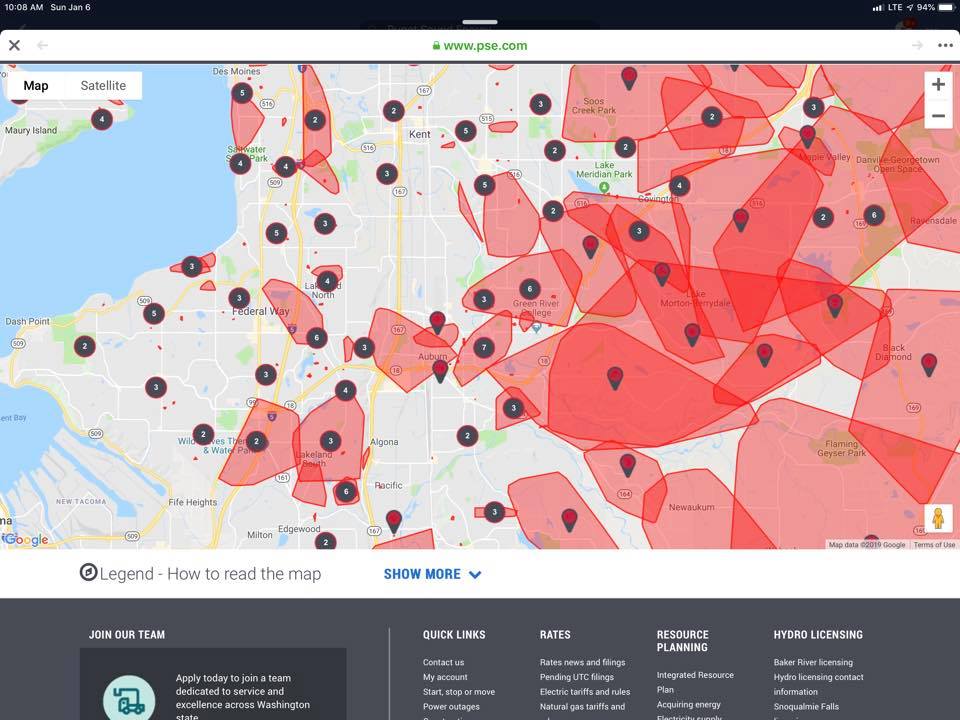This screenshot has width=960, height=720.
Task: Click the outage pin near Black Diamond
Action: click(x=929, y=364)
